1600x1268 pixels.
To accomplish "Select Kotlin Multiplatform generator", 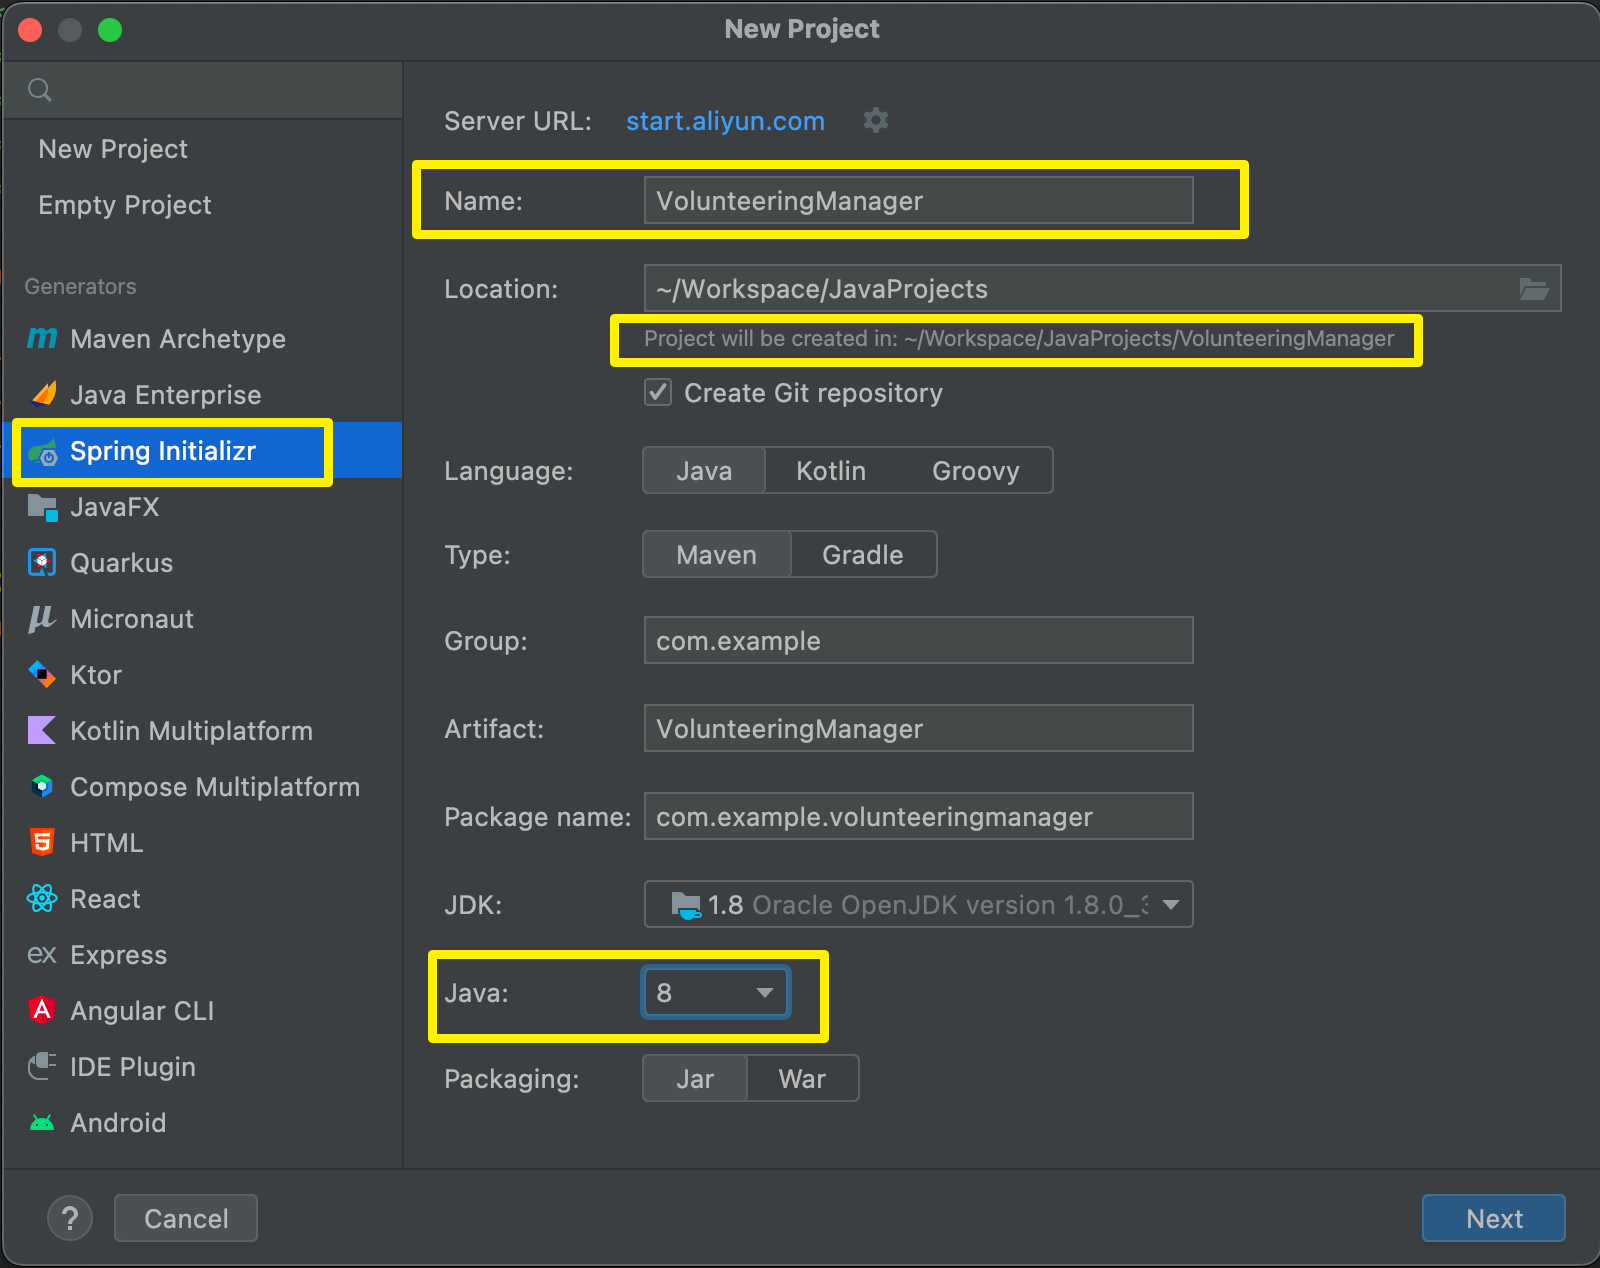I will (203, 731).
